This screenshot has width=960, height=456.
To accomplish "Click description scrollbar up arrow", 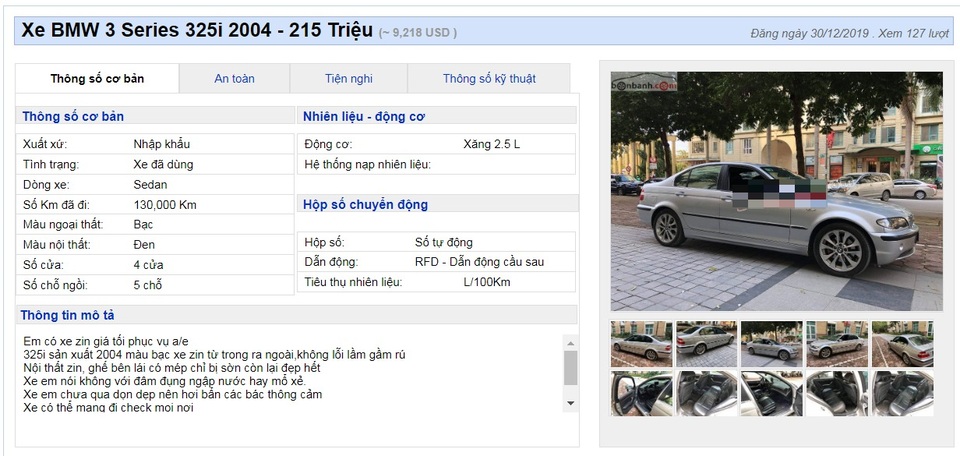I will (571, 343).
